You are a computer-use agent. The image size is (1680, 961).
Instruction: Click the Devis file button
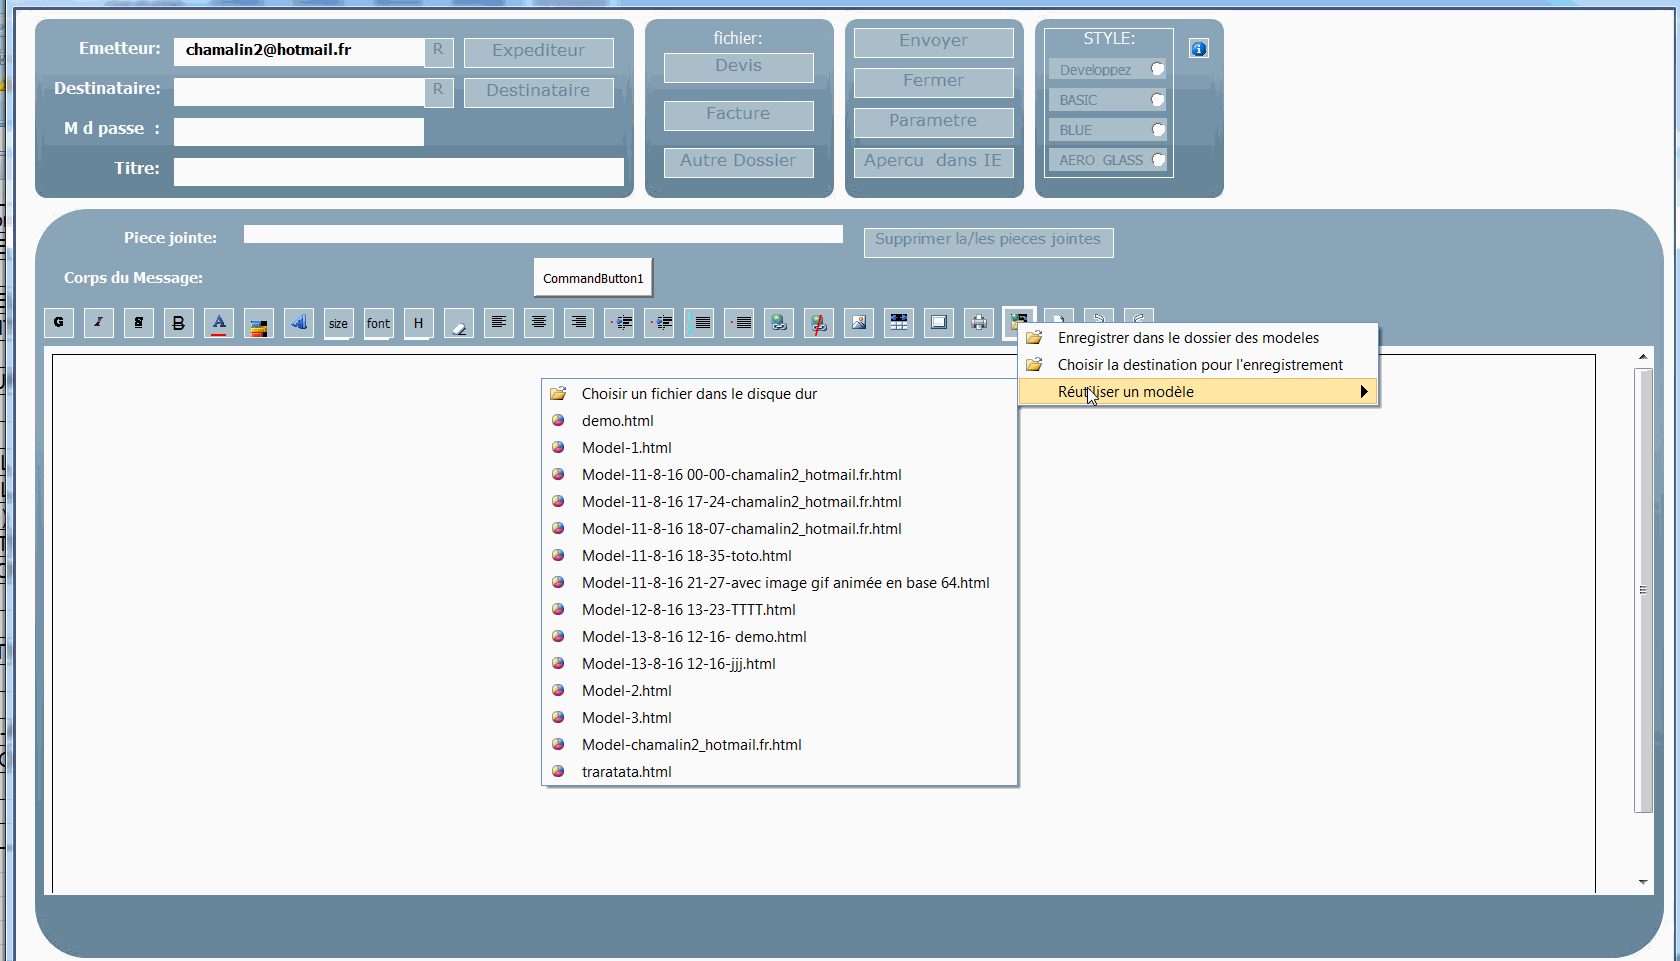point(739,67)
